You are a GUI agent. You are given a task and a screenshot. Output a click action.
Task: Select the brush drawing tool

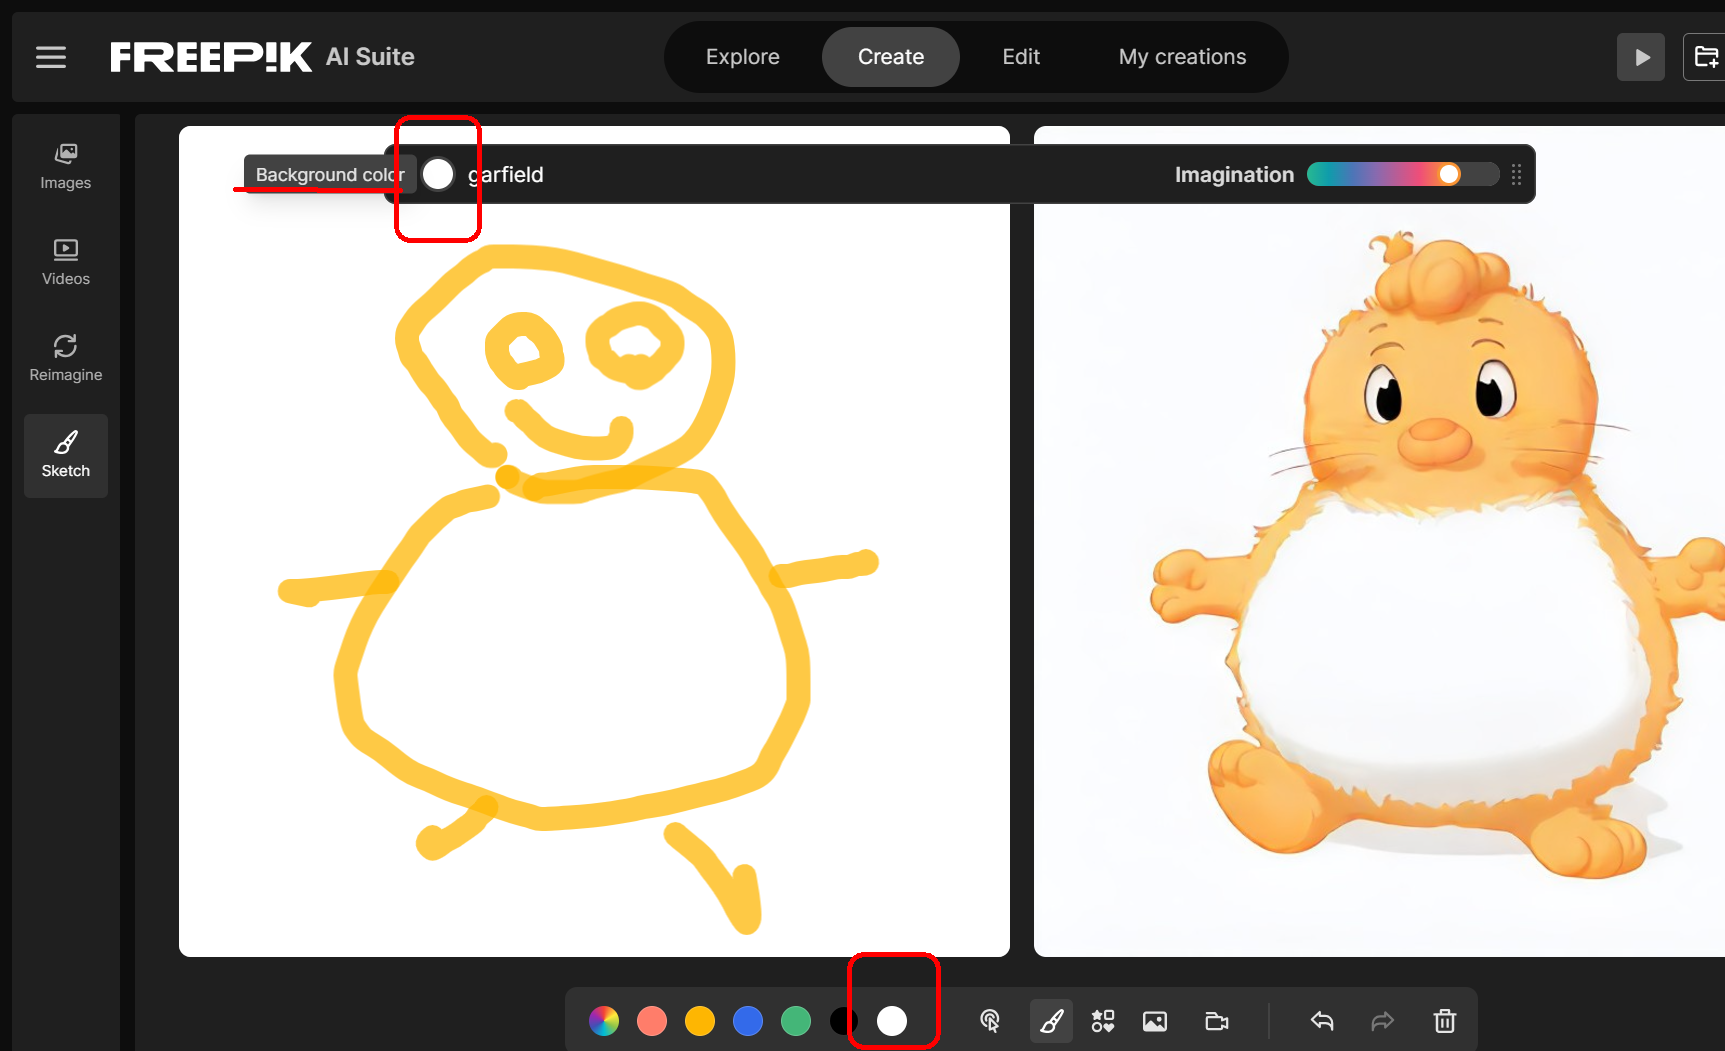point(1052,1021)
